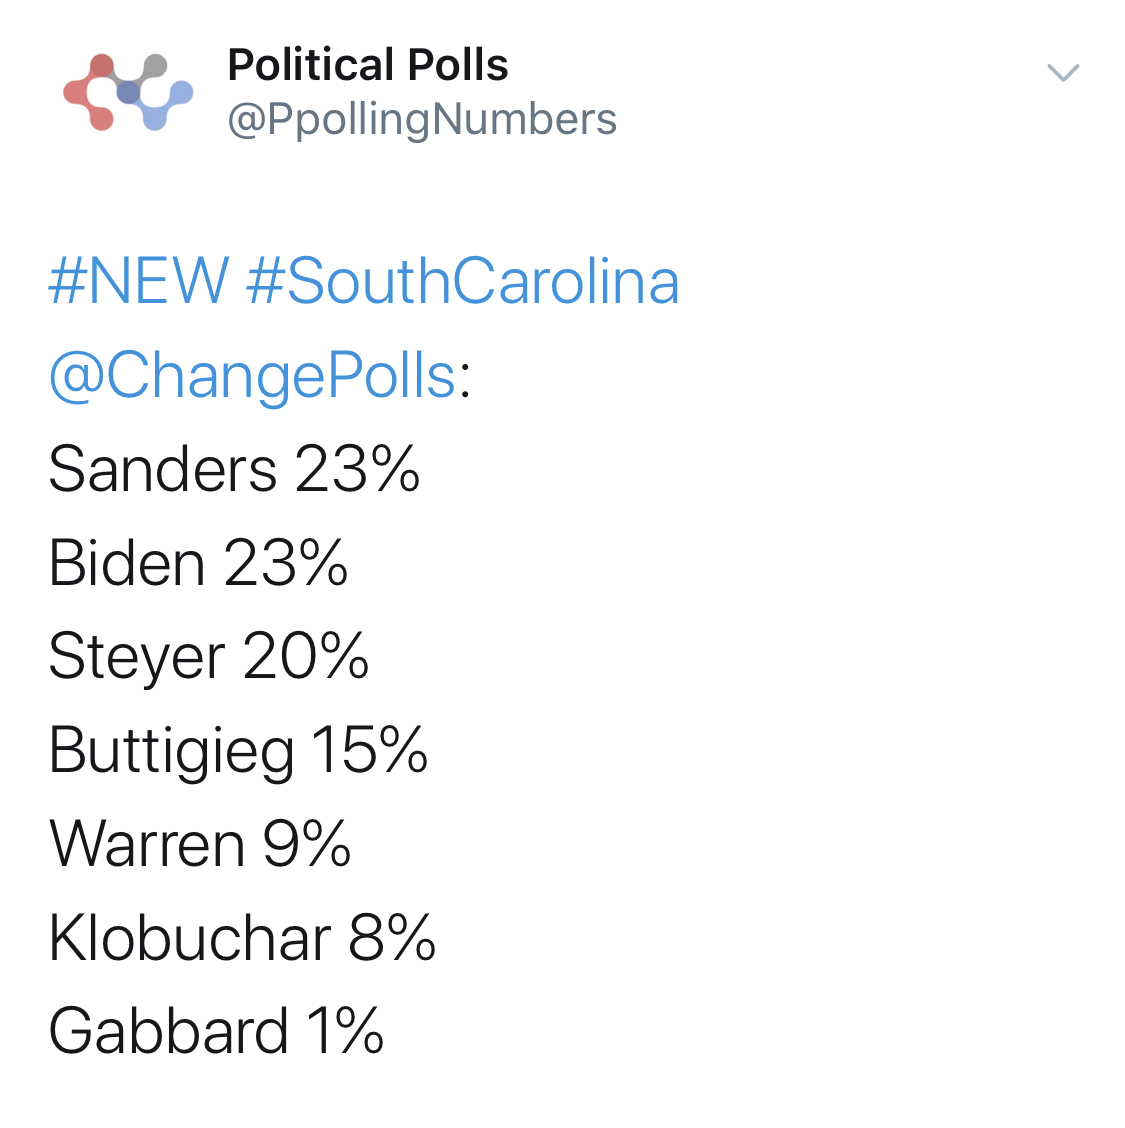The image size is (1125, 1128).
Task: Open the Political Polls profile avatar
Action: coord(128,92)
